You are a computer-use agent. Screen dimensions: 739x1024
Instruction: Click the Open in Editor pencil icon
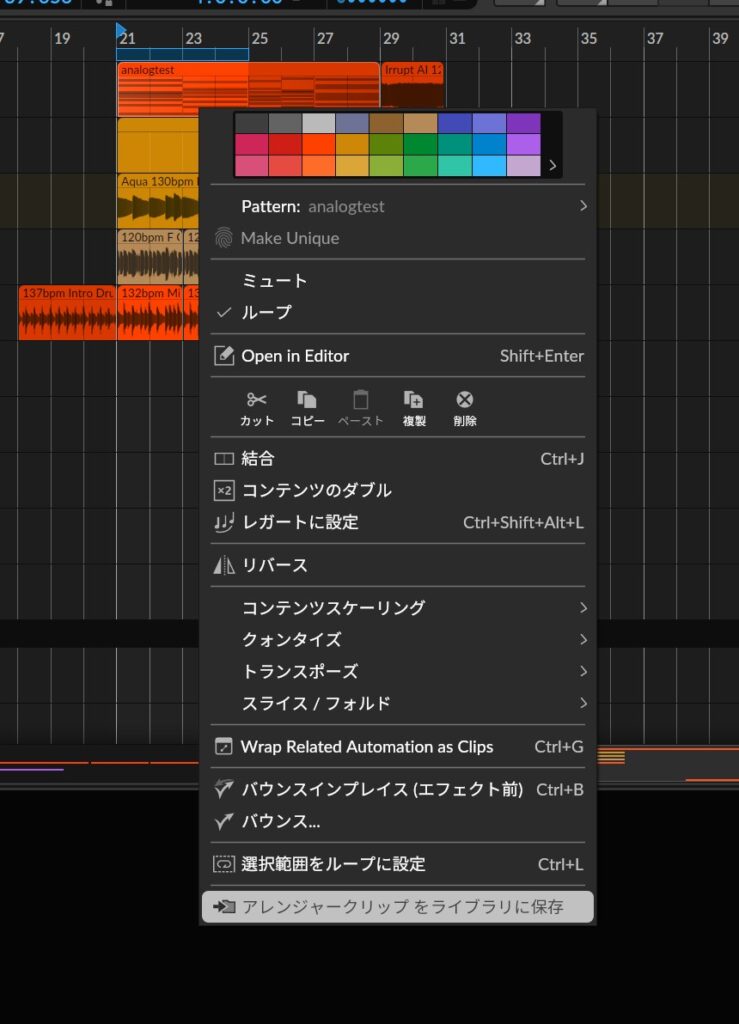tap(224, 356)
